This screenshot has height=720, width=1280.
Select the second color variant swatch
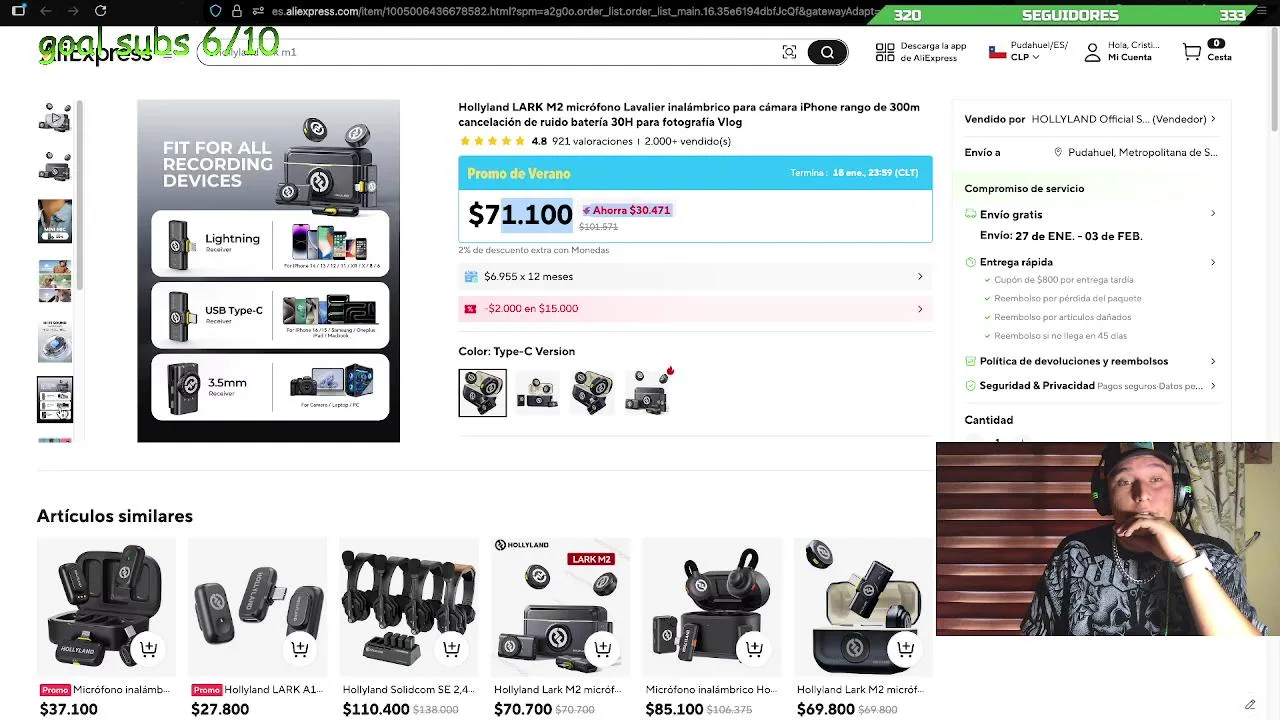coord(537,392)
